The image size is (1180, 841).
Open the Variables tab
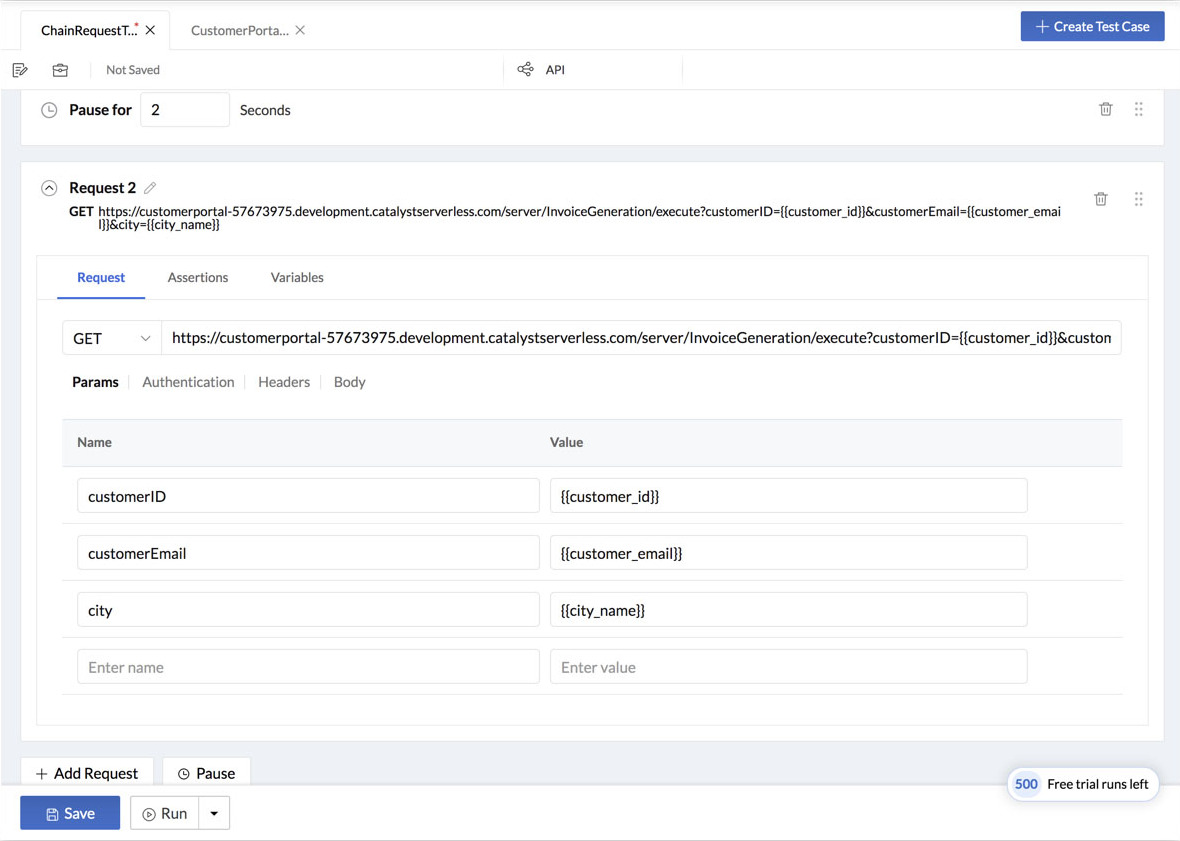click(x=297, y=277)
